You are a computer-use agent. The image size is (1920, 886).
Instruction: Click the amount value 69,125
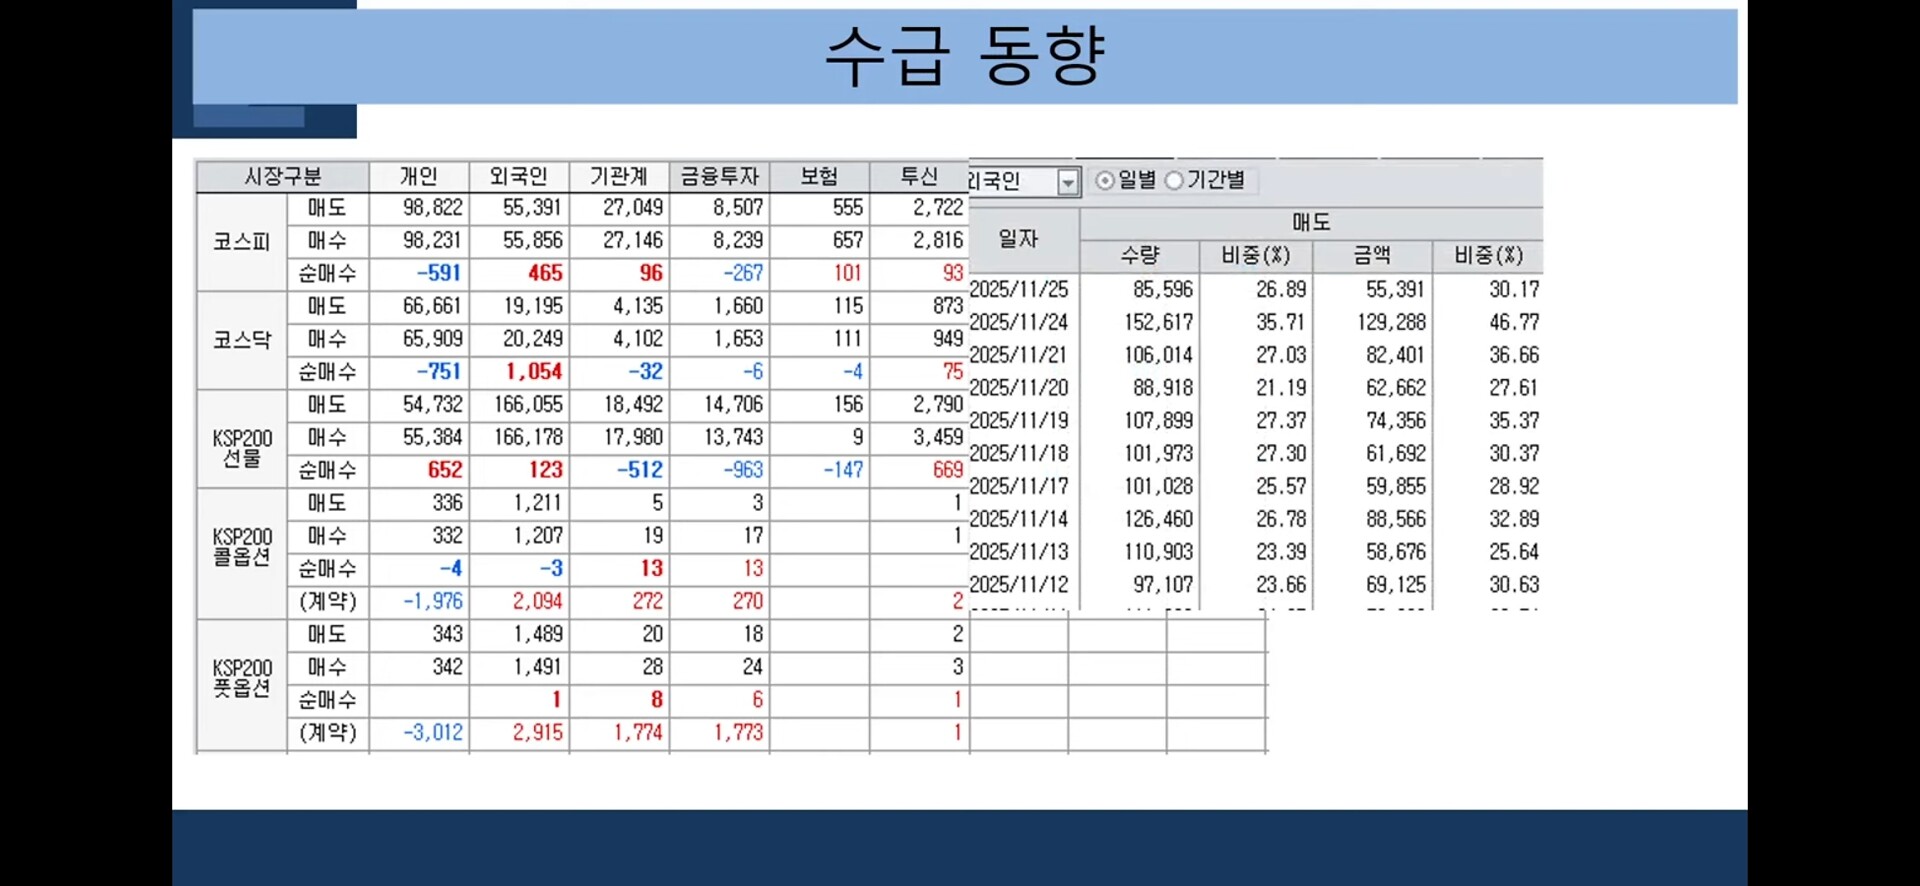coord(1397,585)
